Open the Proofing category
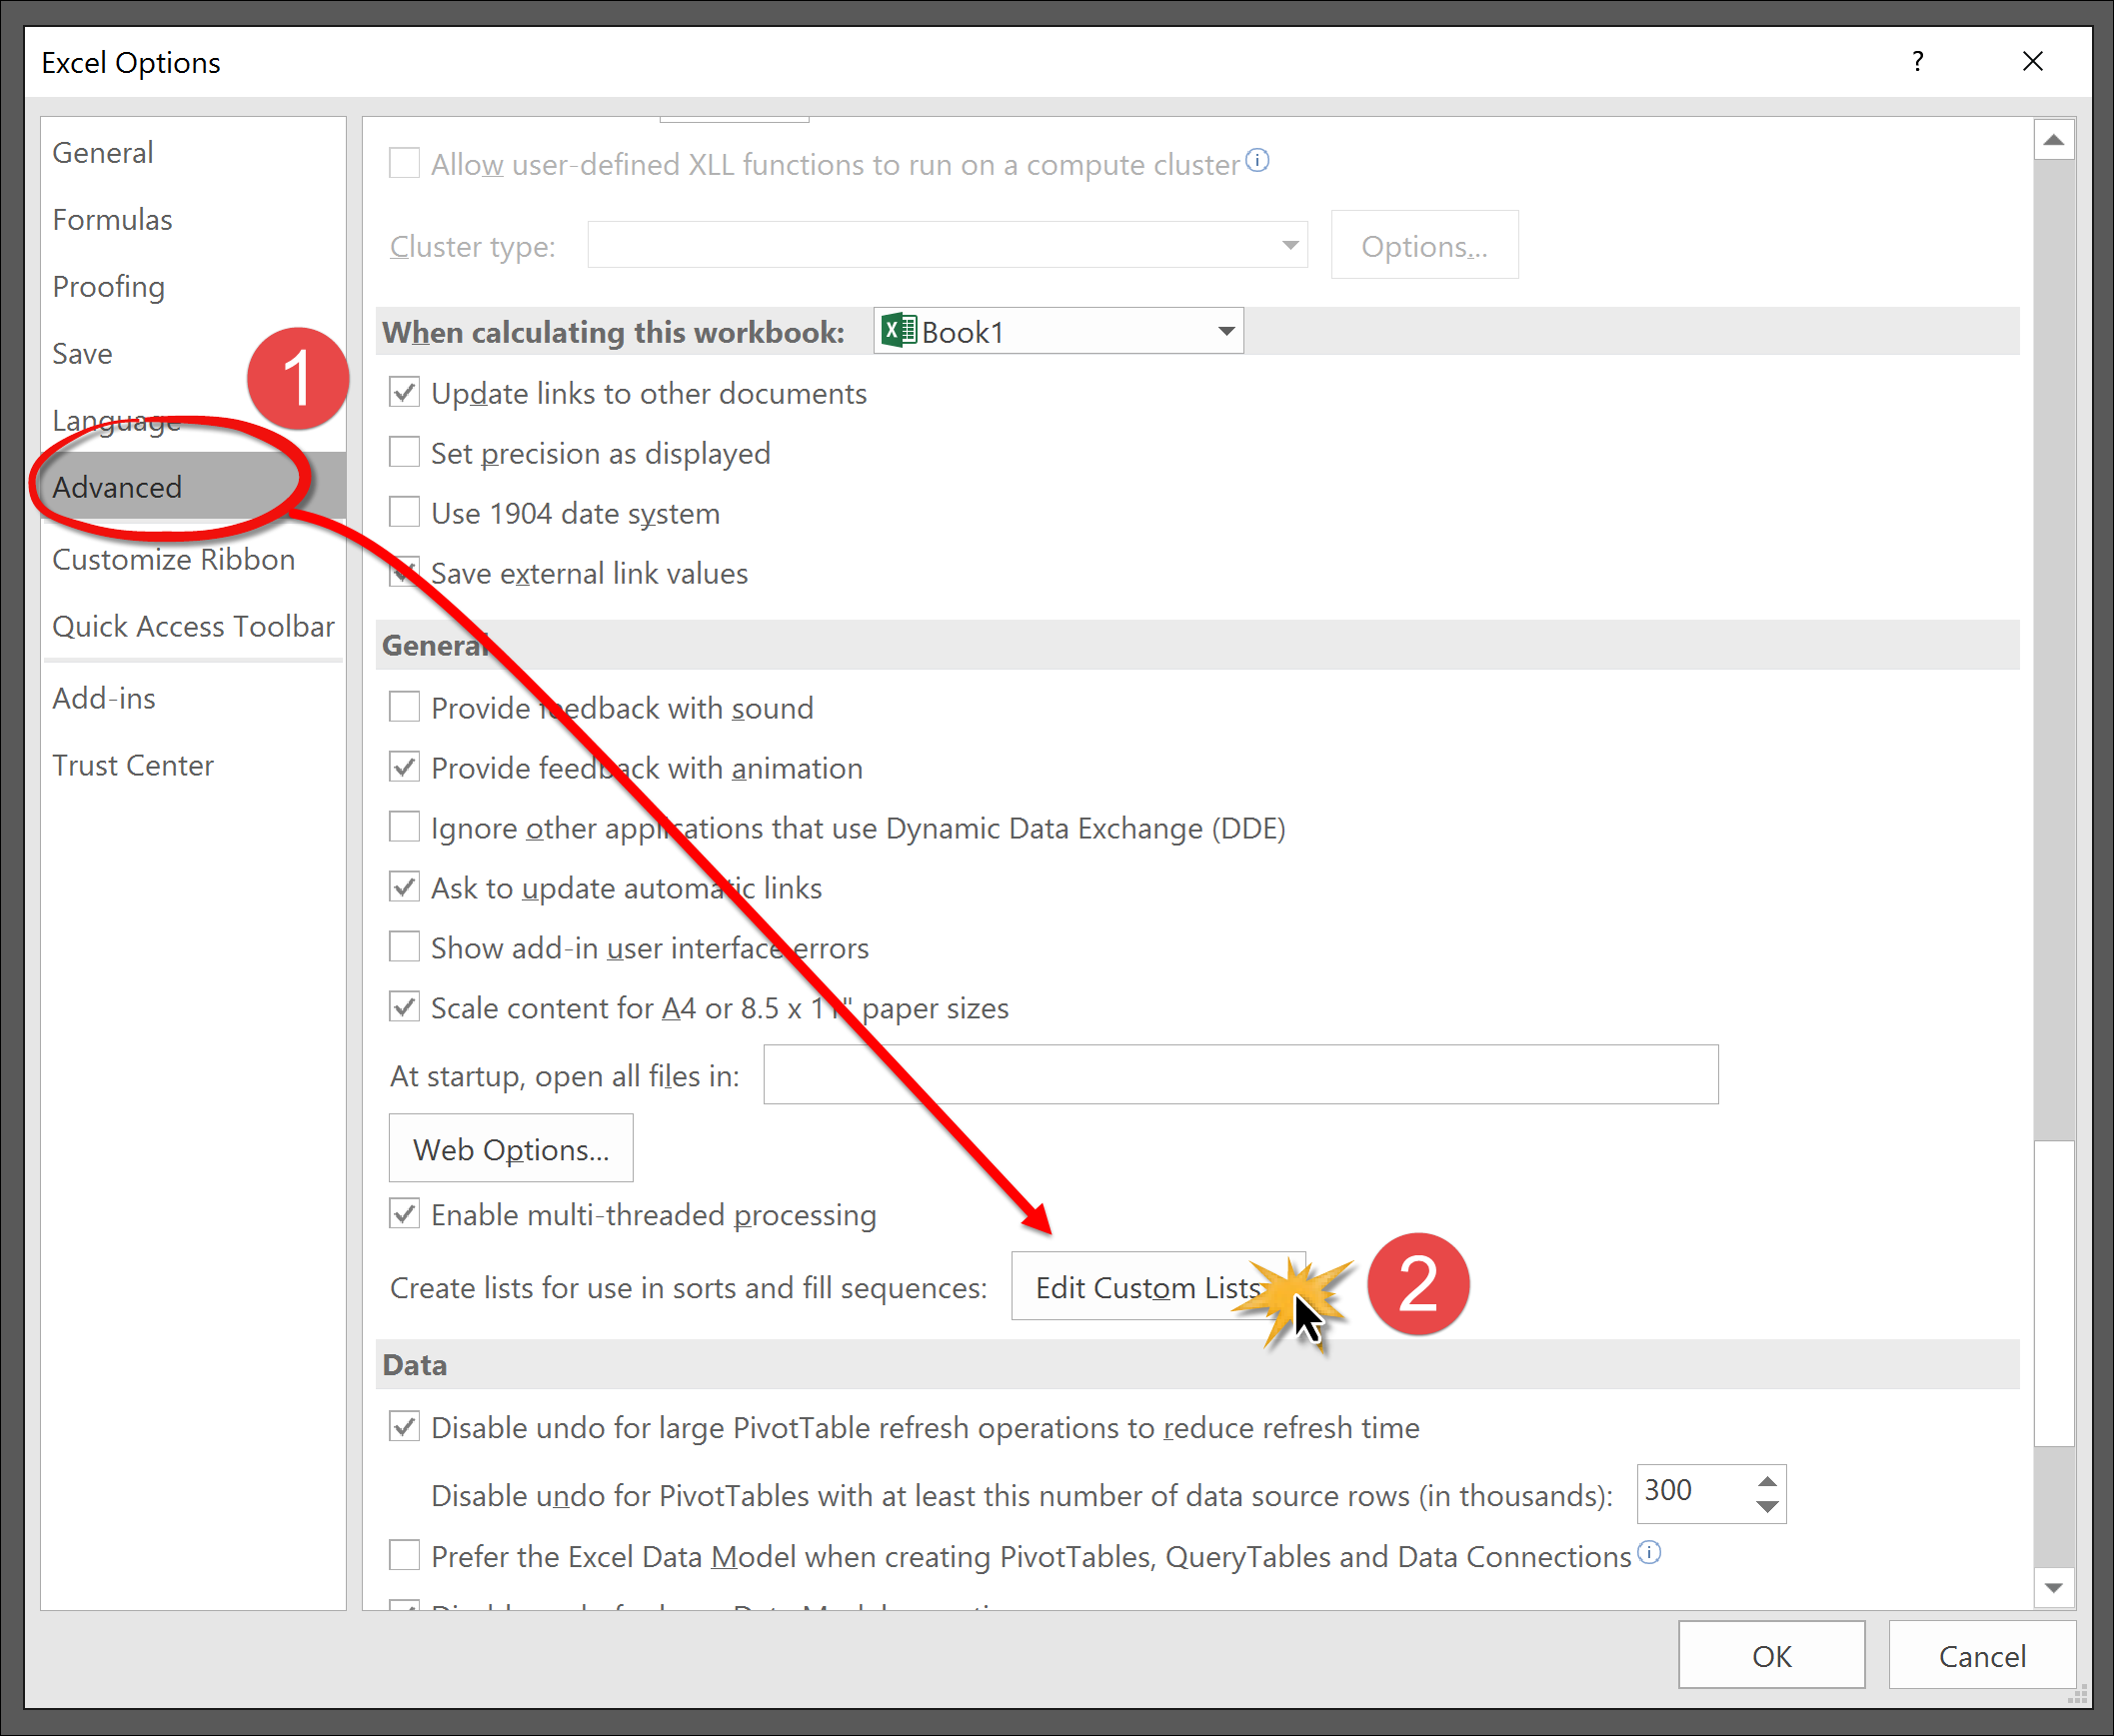2114x1736 pixels. pyautogui.click(x=193, y=287)
